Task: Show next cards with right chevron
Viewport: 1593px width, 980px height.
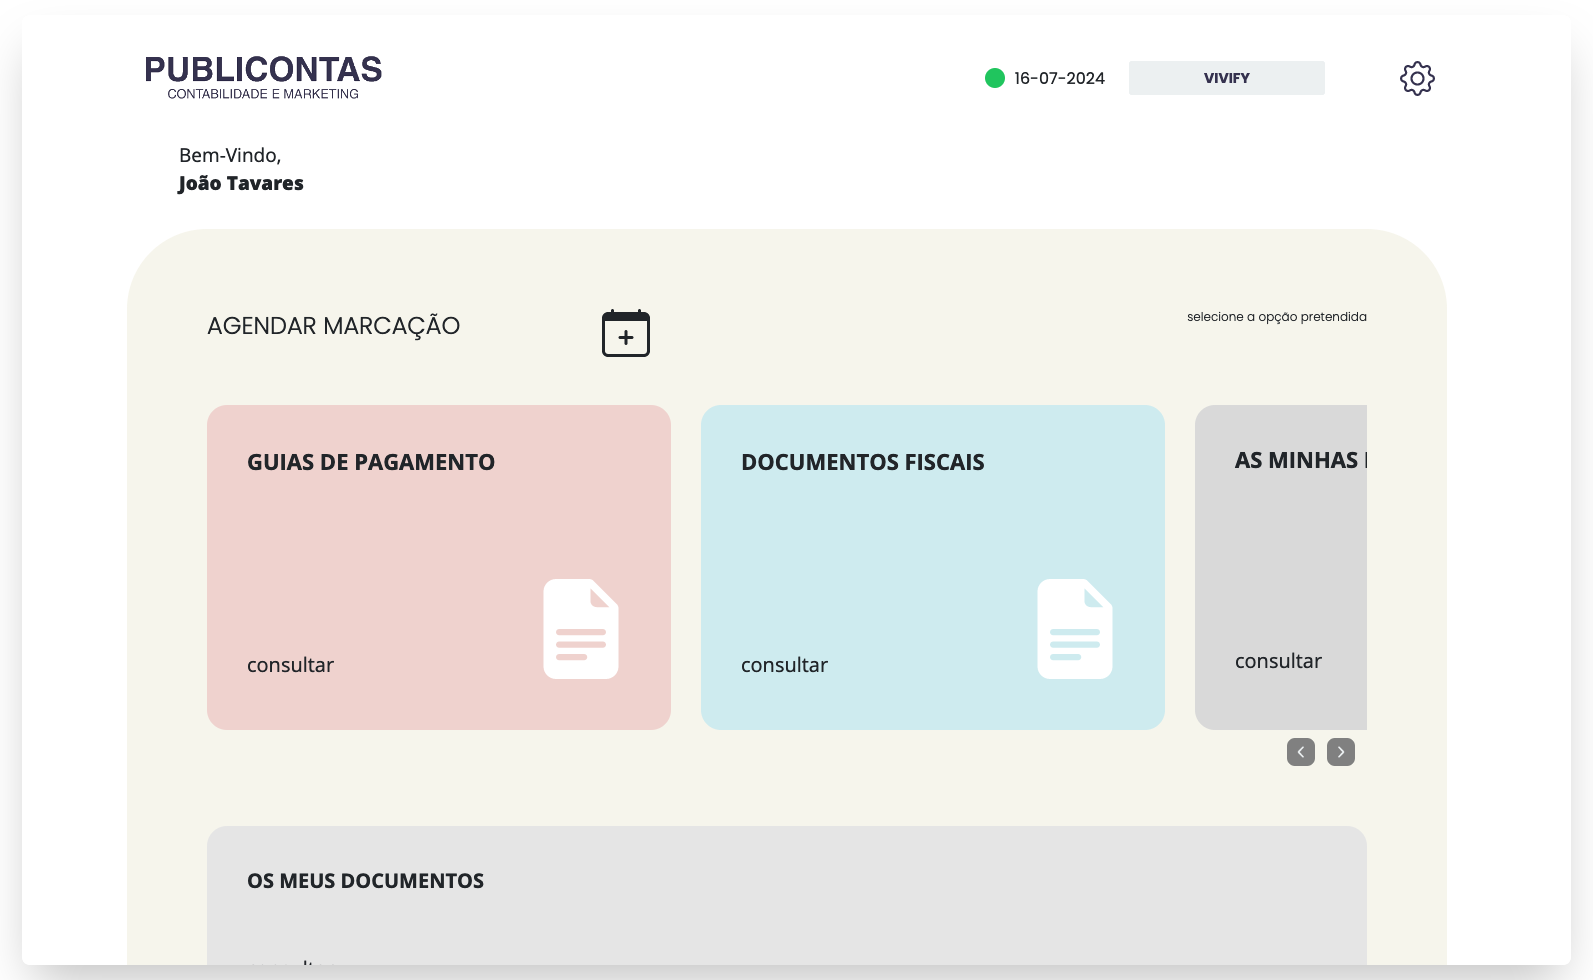Action: tap(1341, 752)
